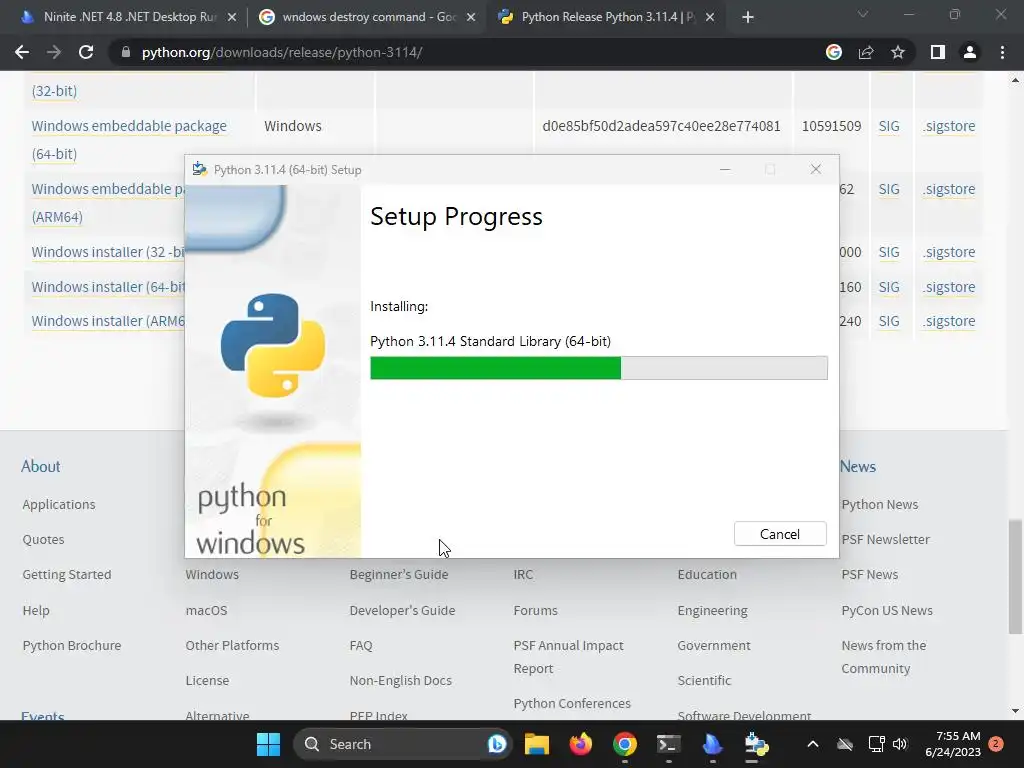Launch Firefox from the taskbar

[x=581, y=744]
